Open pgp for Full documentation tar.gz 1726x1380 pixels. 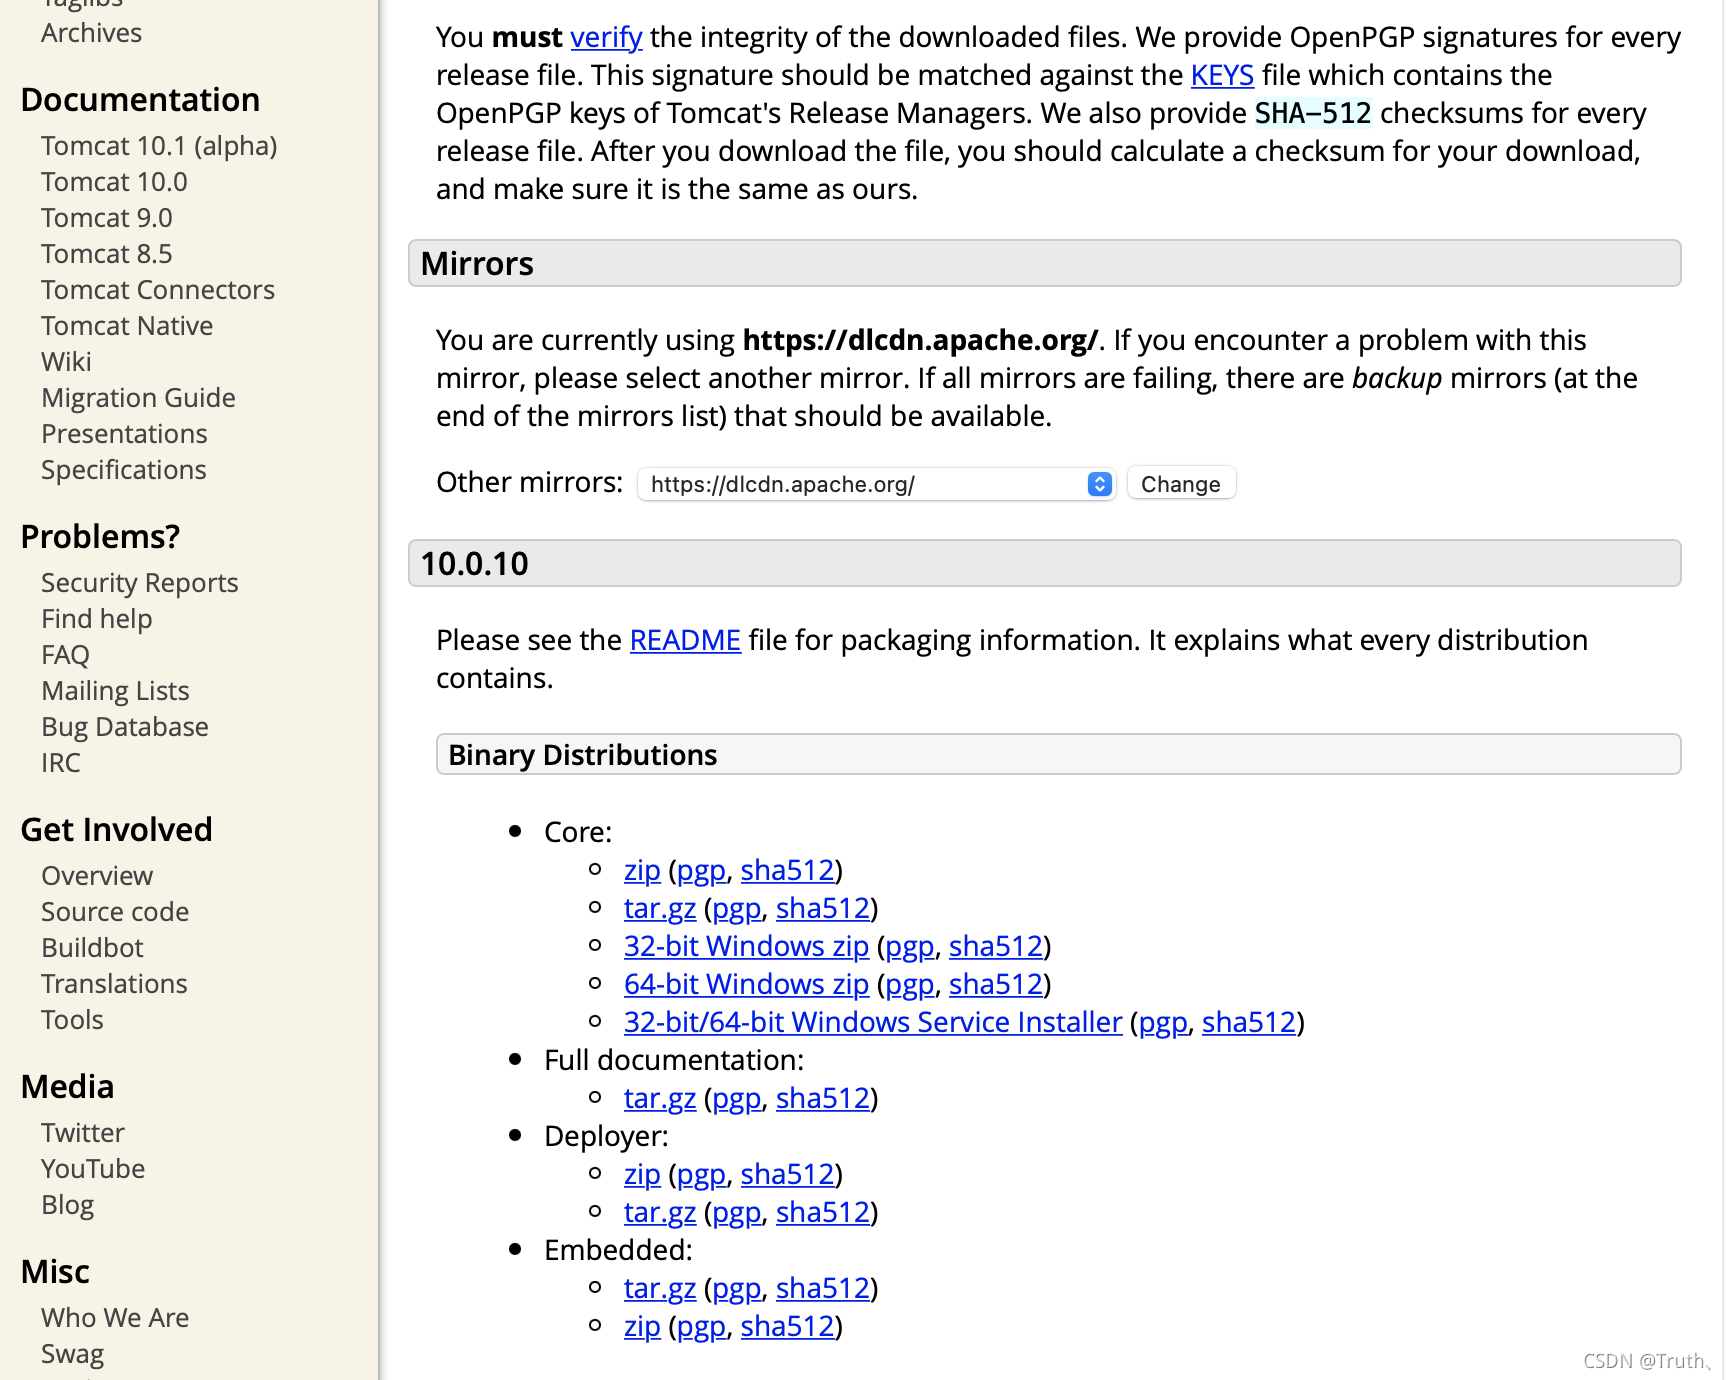point(737,1098)
